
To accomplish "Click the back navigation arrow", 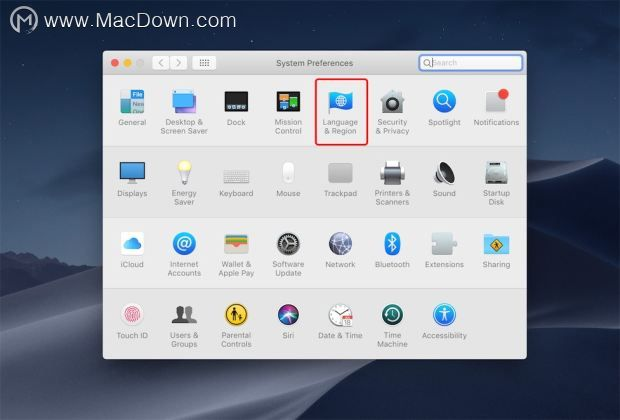I will [161, 63].
